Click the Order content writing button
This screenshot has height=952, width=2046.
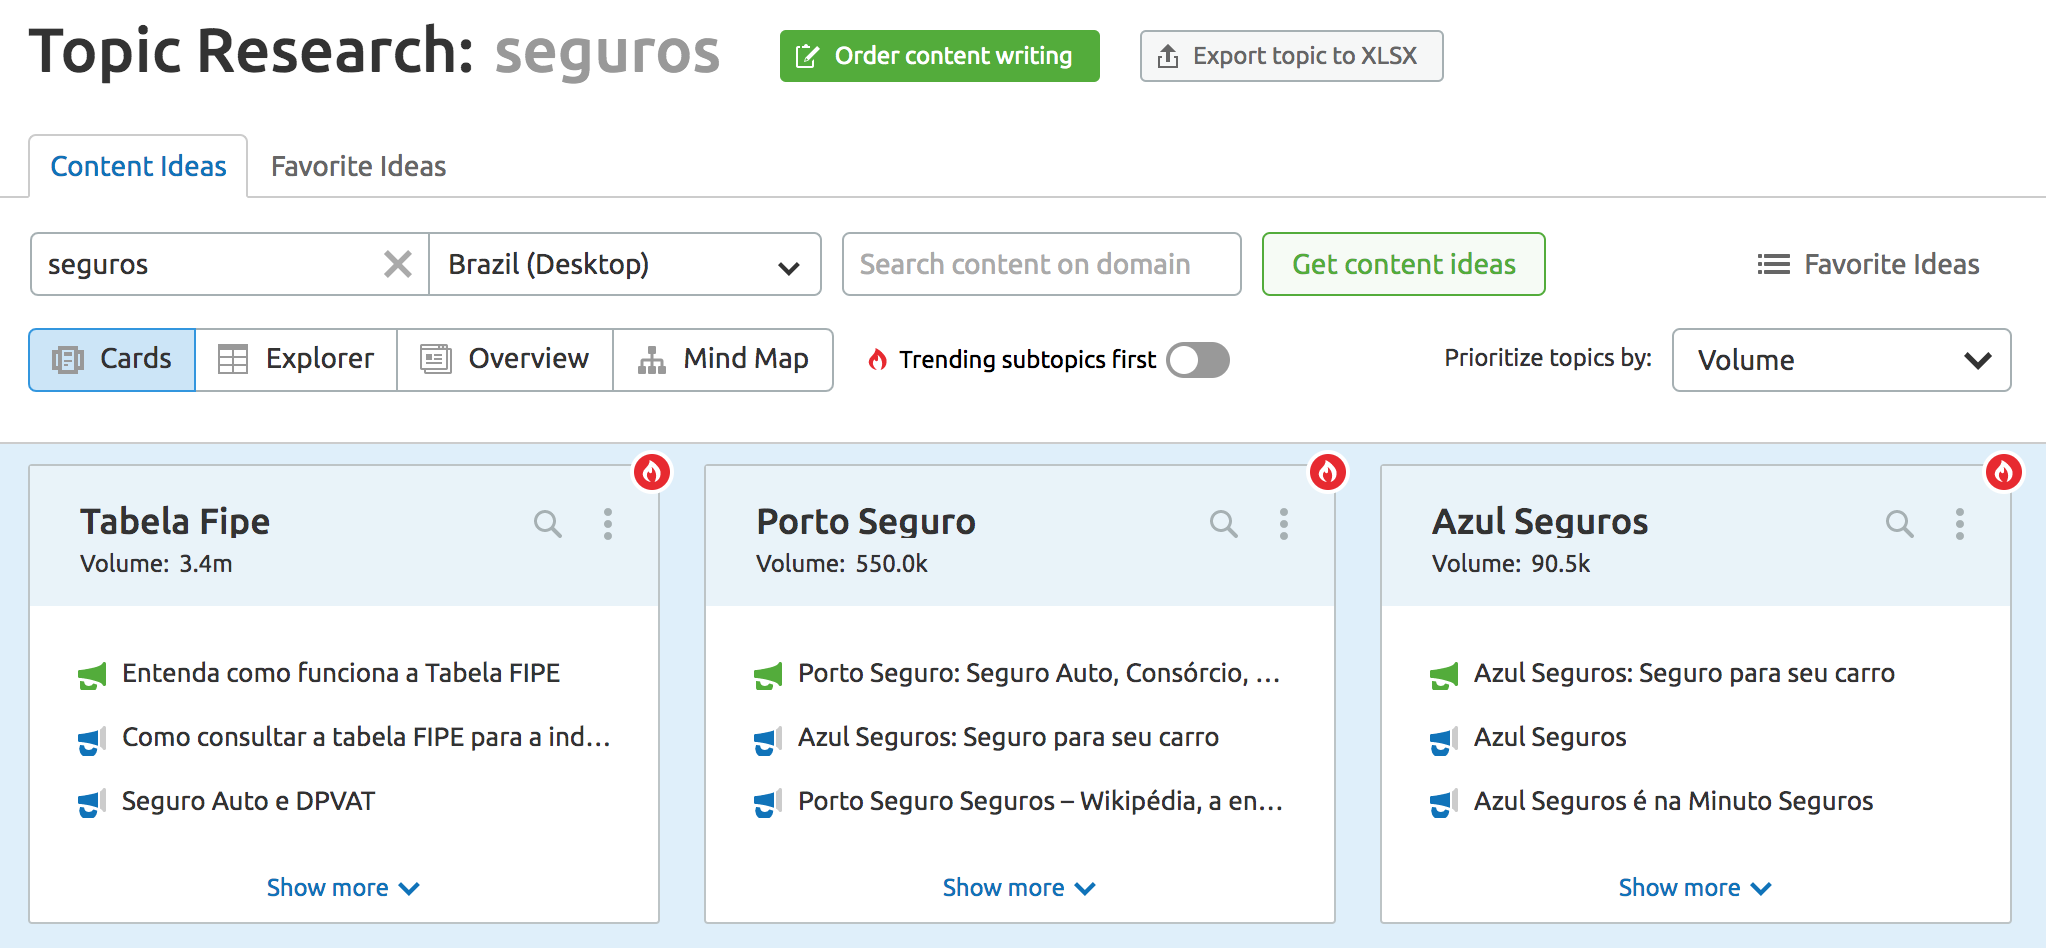940,56
